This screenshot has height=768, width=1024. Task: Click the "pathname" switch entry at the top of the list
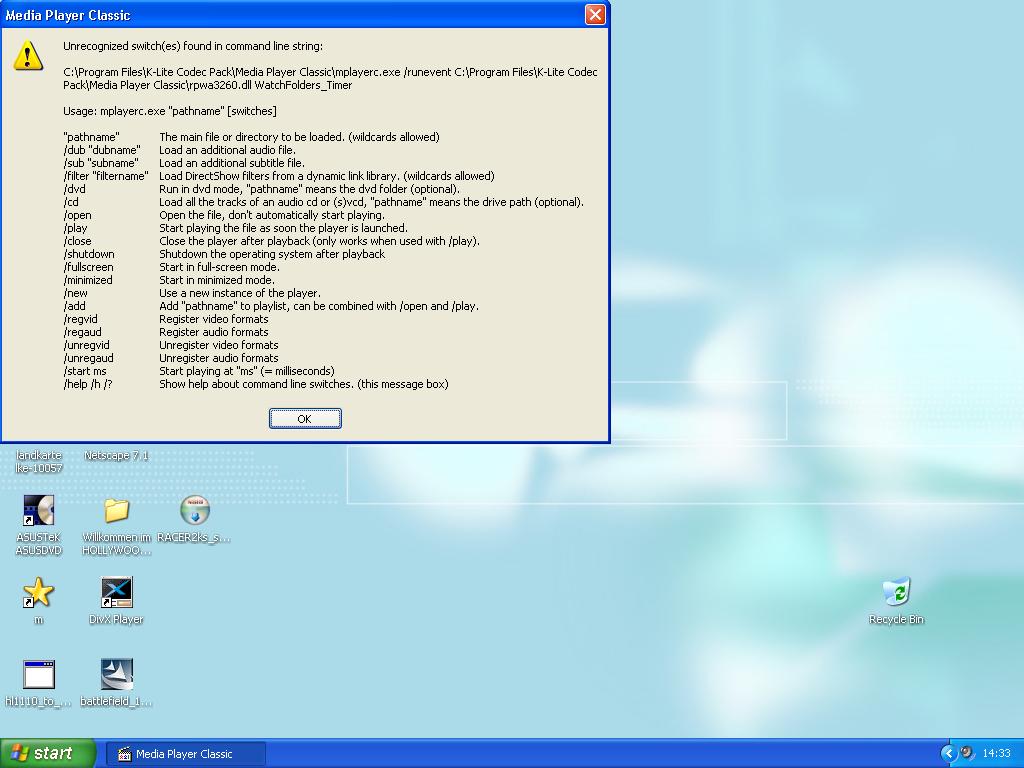tap(91, 137)
